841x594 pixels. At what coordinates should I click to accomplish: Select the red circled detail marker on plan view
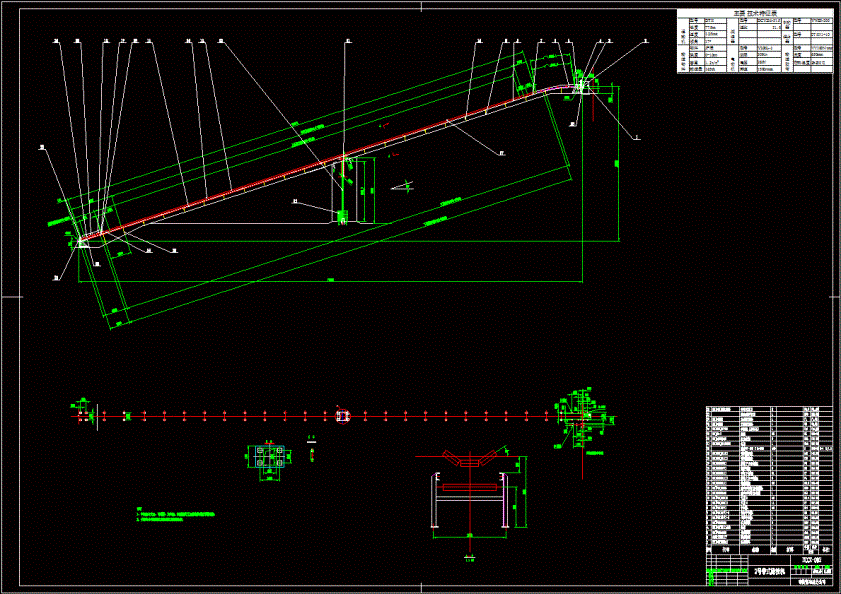click(343, 416)
